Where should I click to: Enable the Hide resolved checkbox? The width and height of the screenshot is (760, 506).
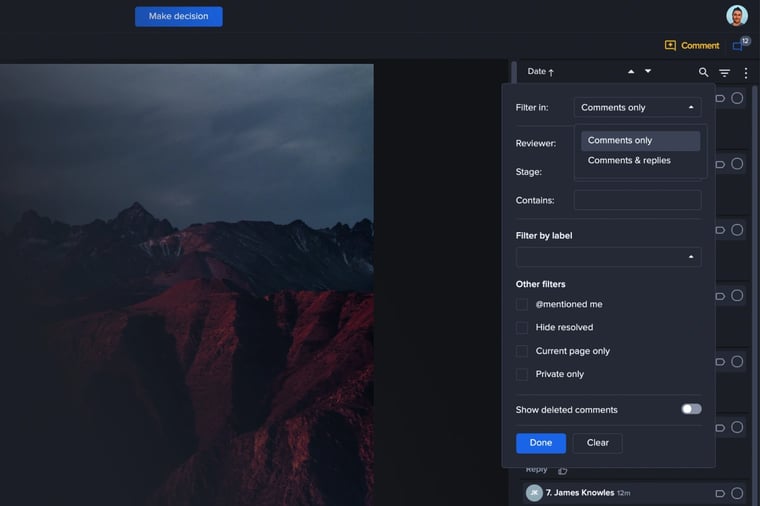tap(522, 328)
